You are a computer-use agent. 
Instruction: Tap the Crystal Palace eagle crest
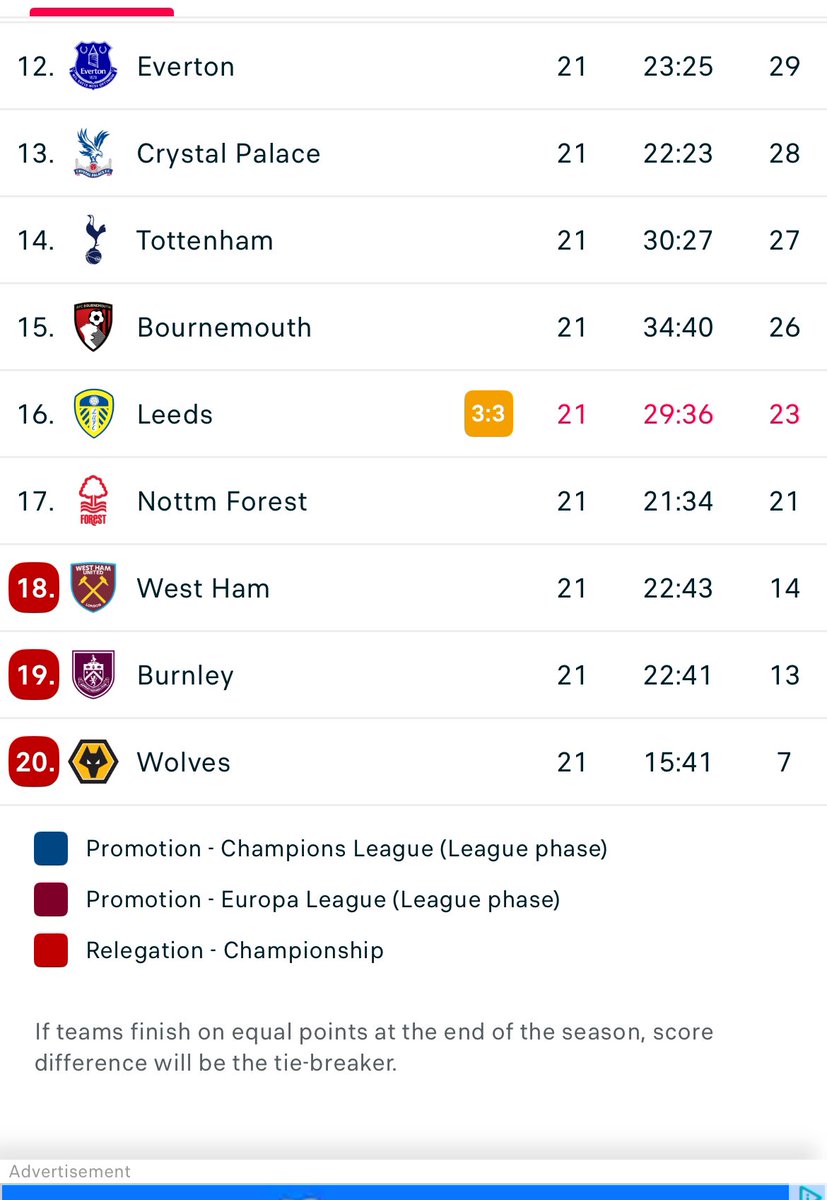tap(94, 153)
